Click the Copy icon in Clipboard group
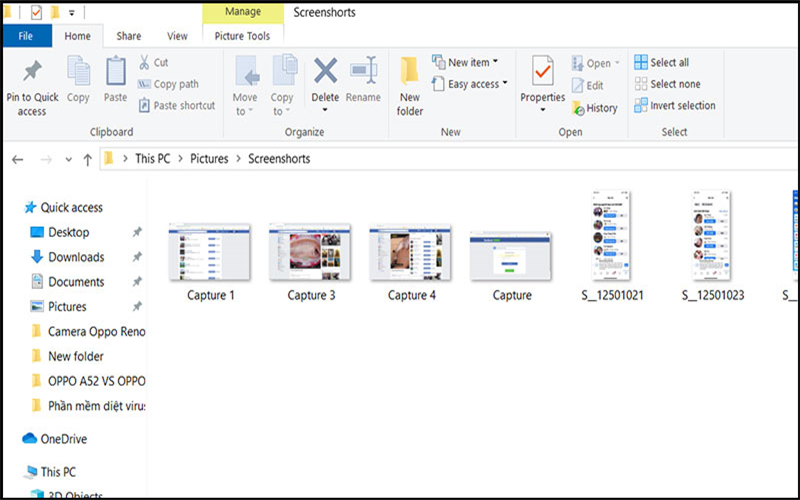 [x=79, y=71]
